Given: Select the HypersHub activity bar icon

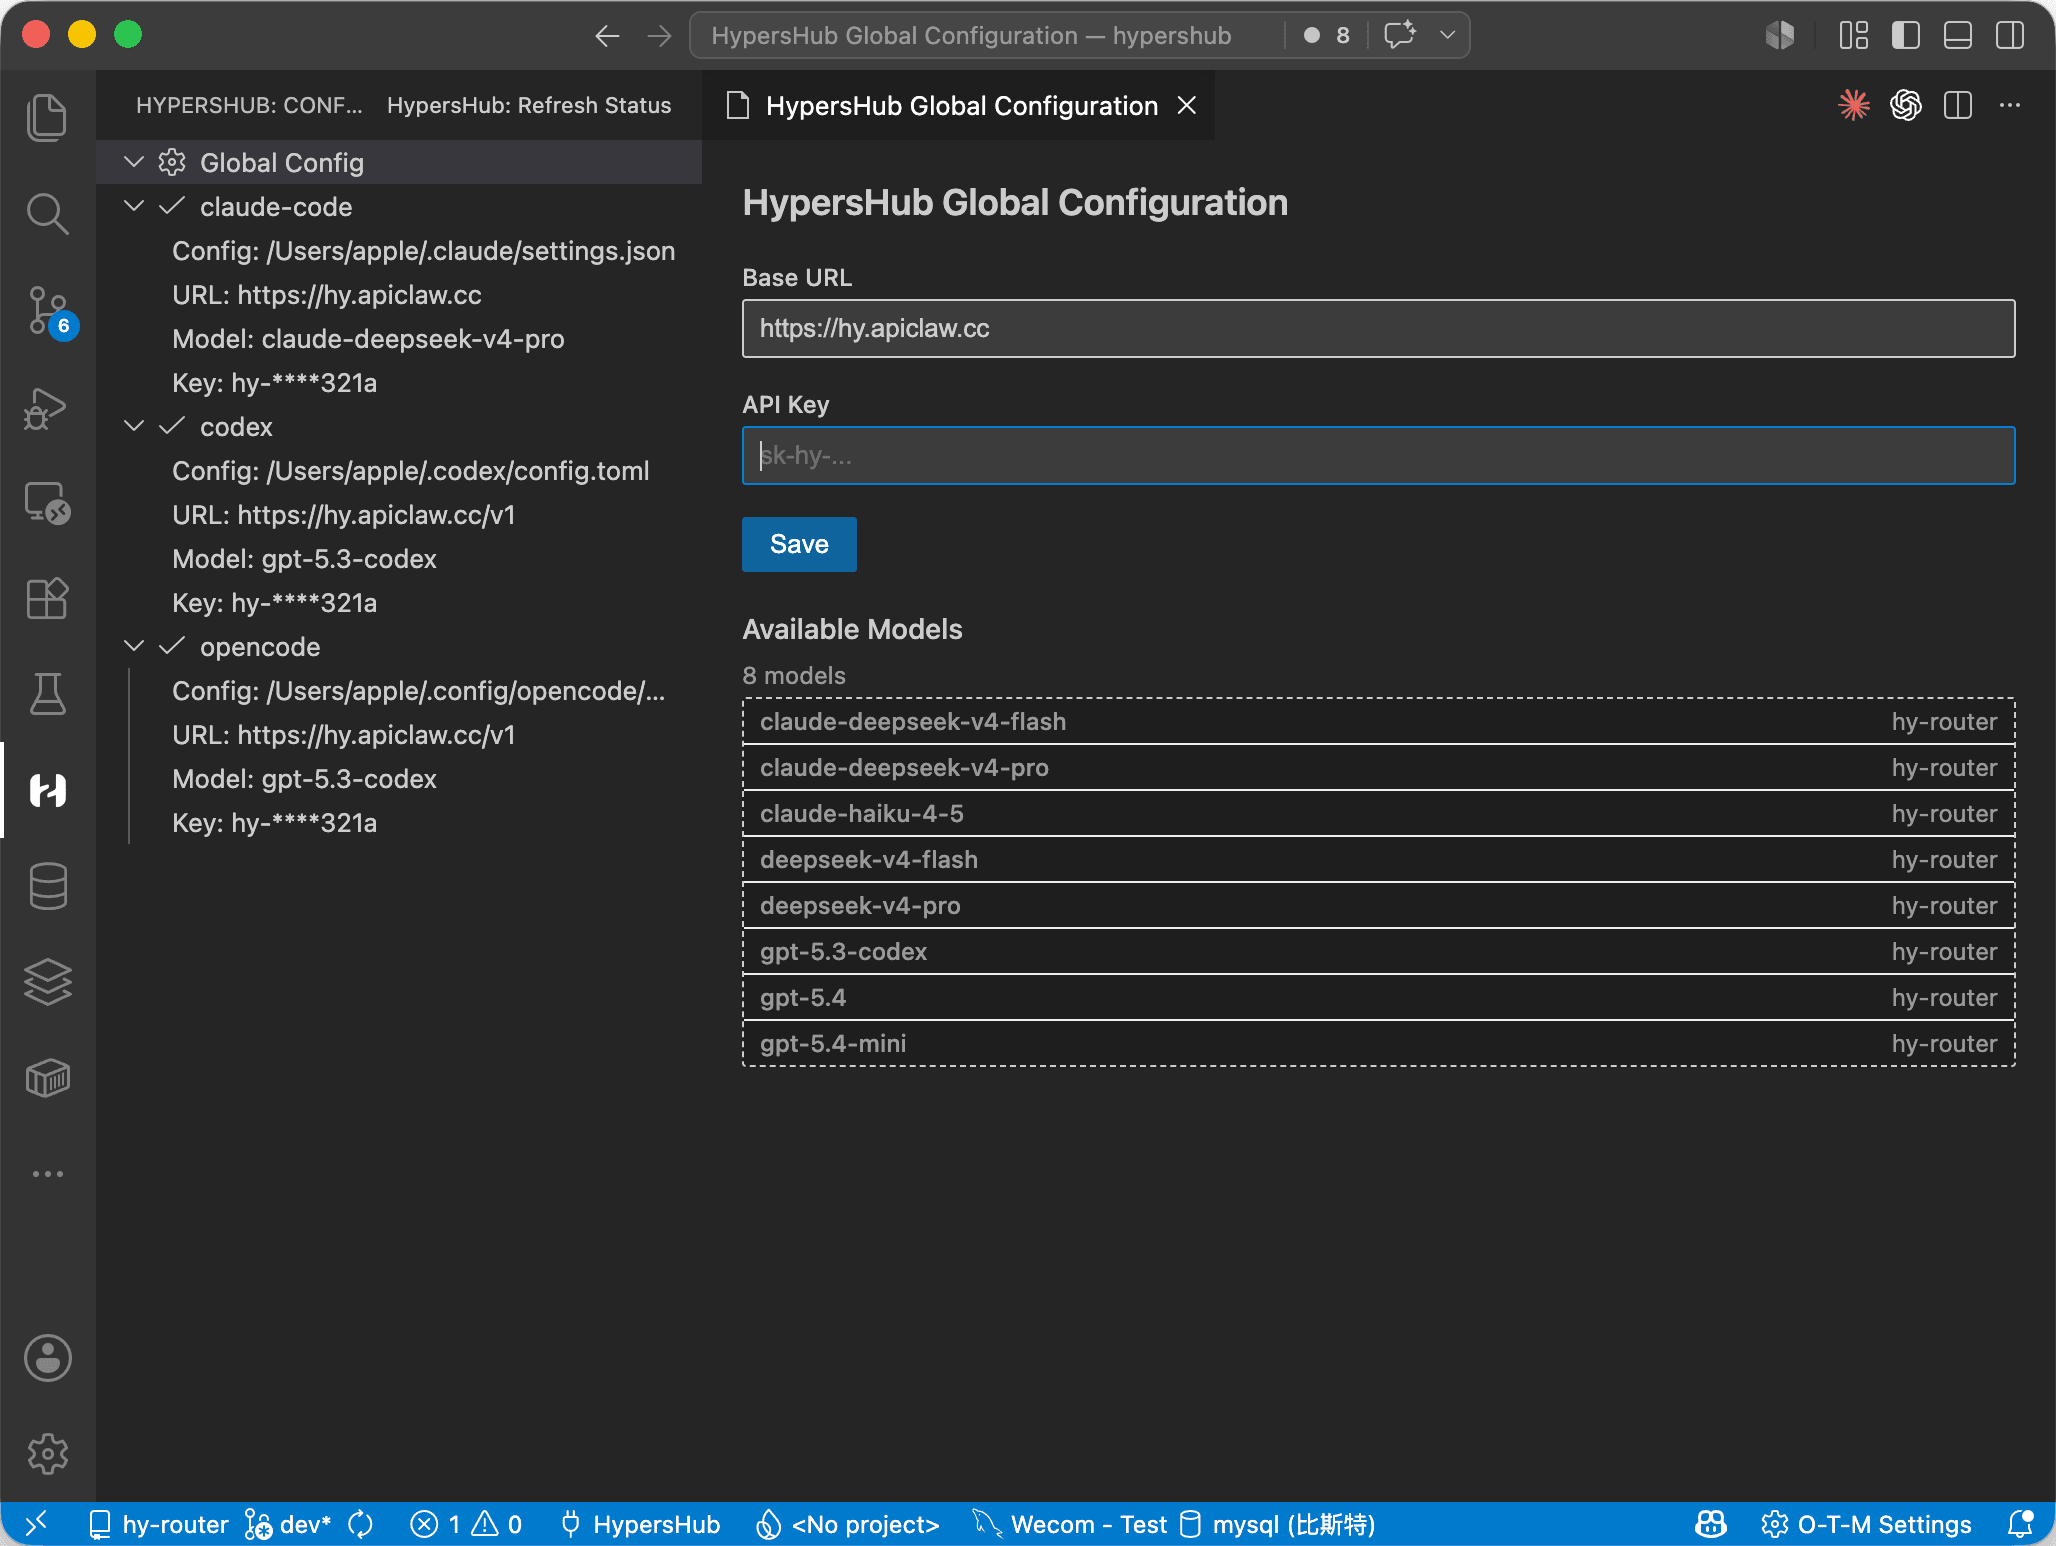Looking at the screenshot, I should pos(47,790).
